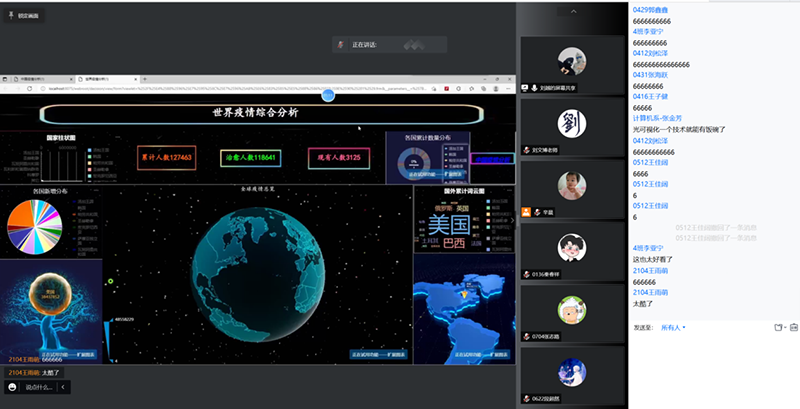Type in the 说点什么 chat input field
The height and width of the screenshot is (409, 800).
click(x=38, y=387)
